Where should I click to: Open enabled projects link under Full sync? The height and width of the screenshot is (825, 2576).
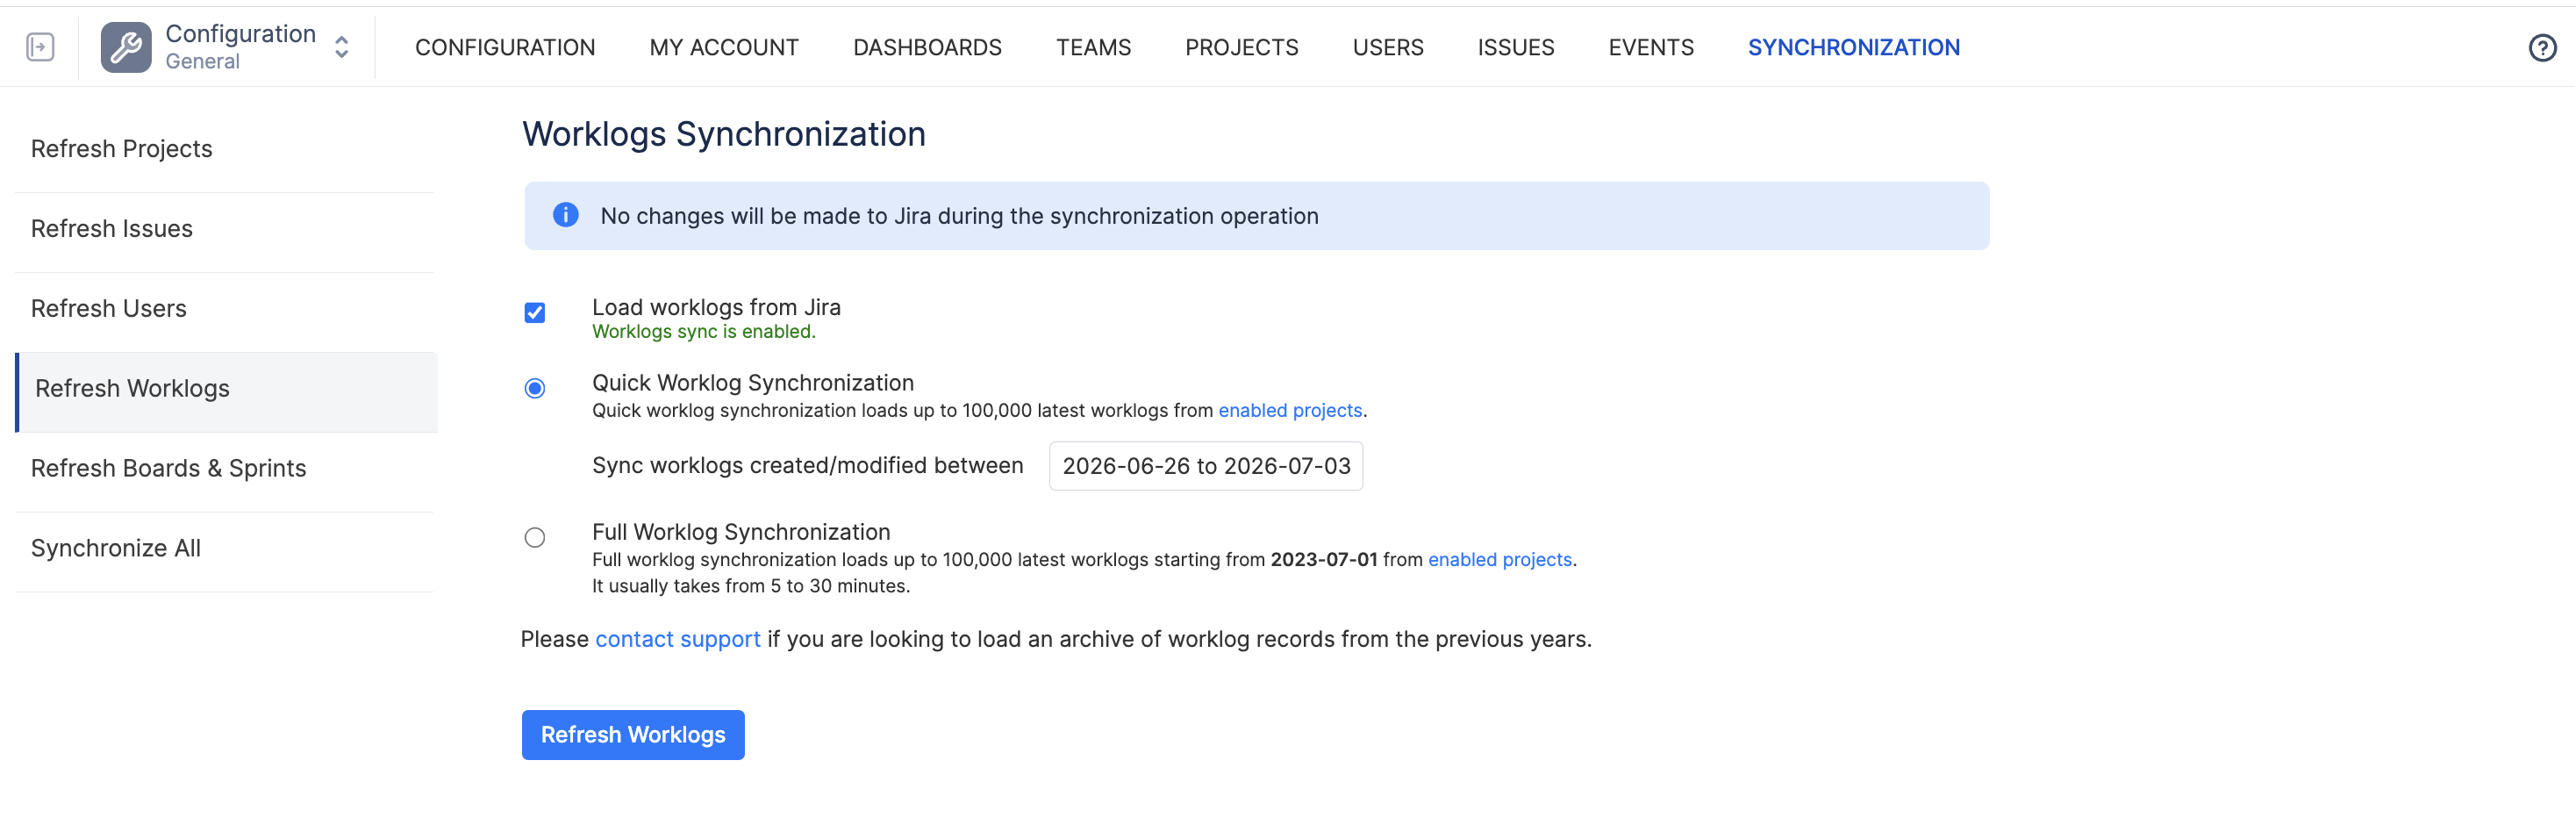[x=1500, y=559]
